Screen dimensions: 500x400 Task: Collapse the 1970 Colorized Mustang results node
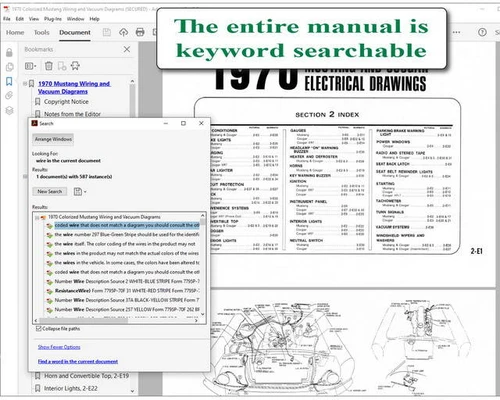click(x=37, y=218)
